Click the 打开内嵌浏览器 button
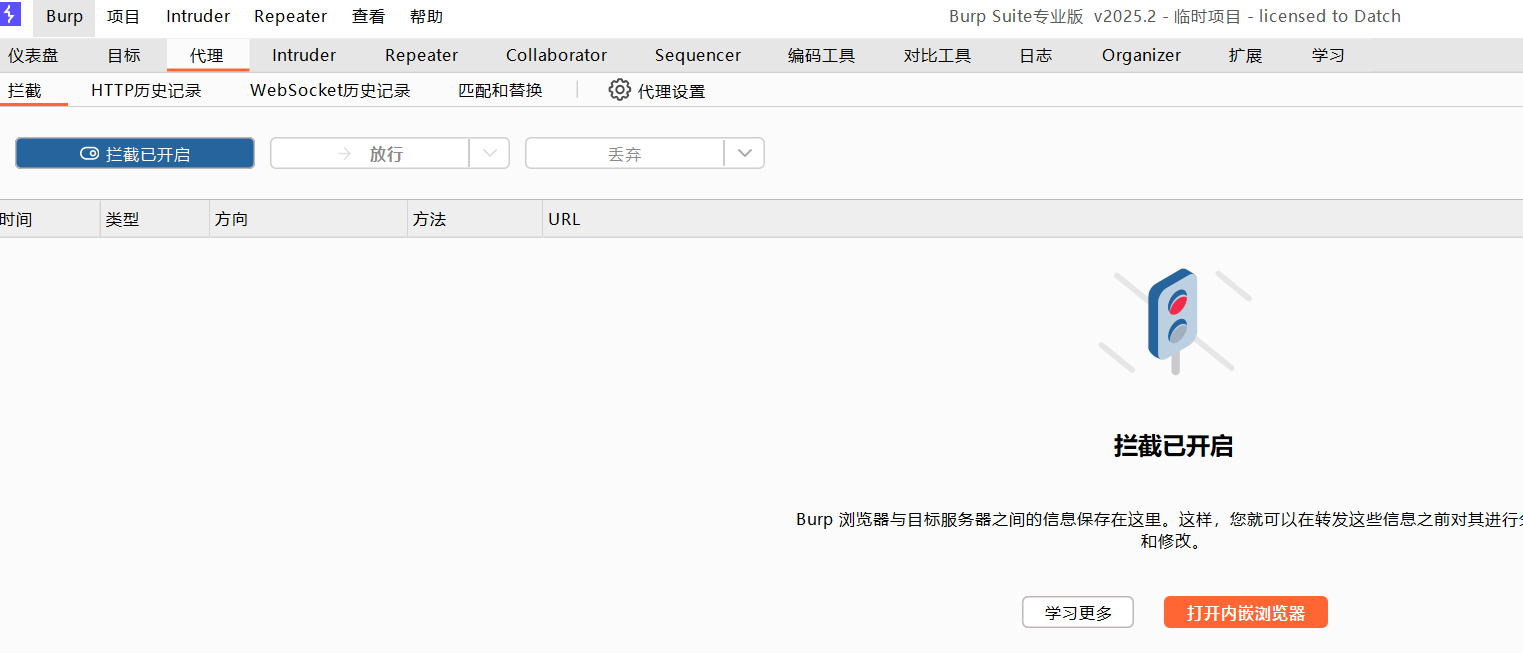 click(1246, 612)
